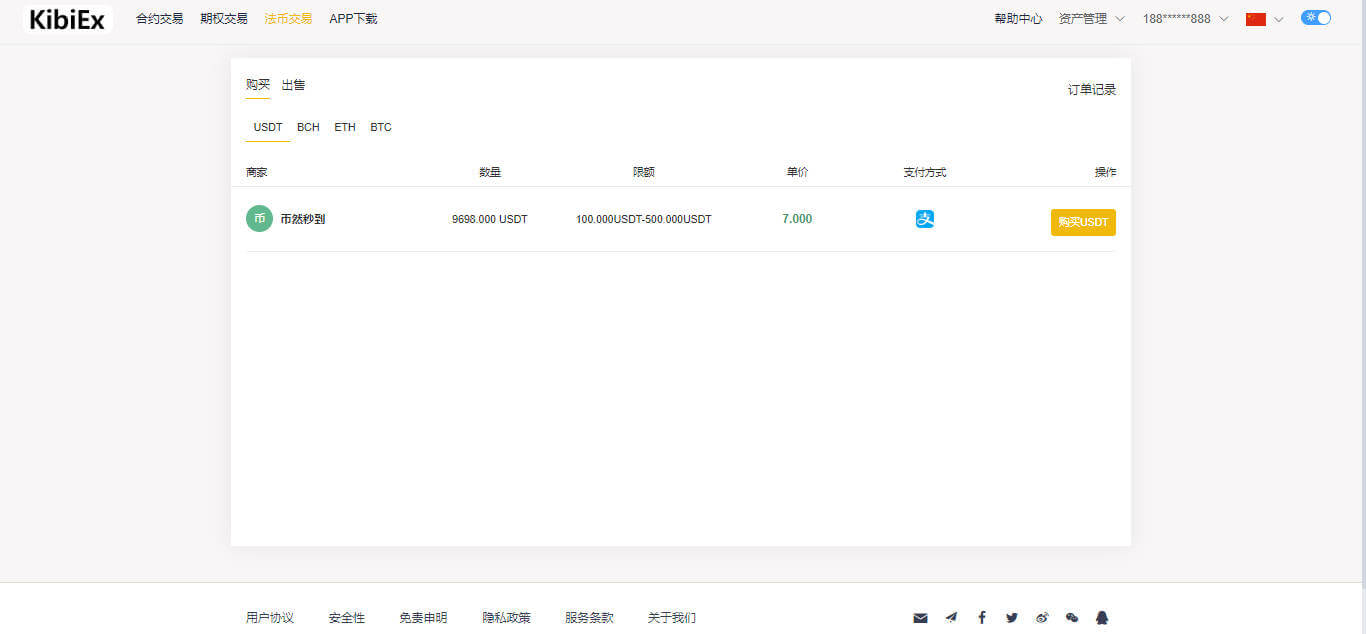Open the Facebook icon in footer
The width and height of the screenshot is (1366, 634).
(981, 618)
